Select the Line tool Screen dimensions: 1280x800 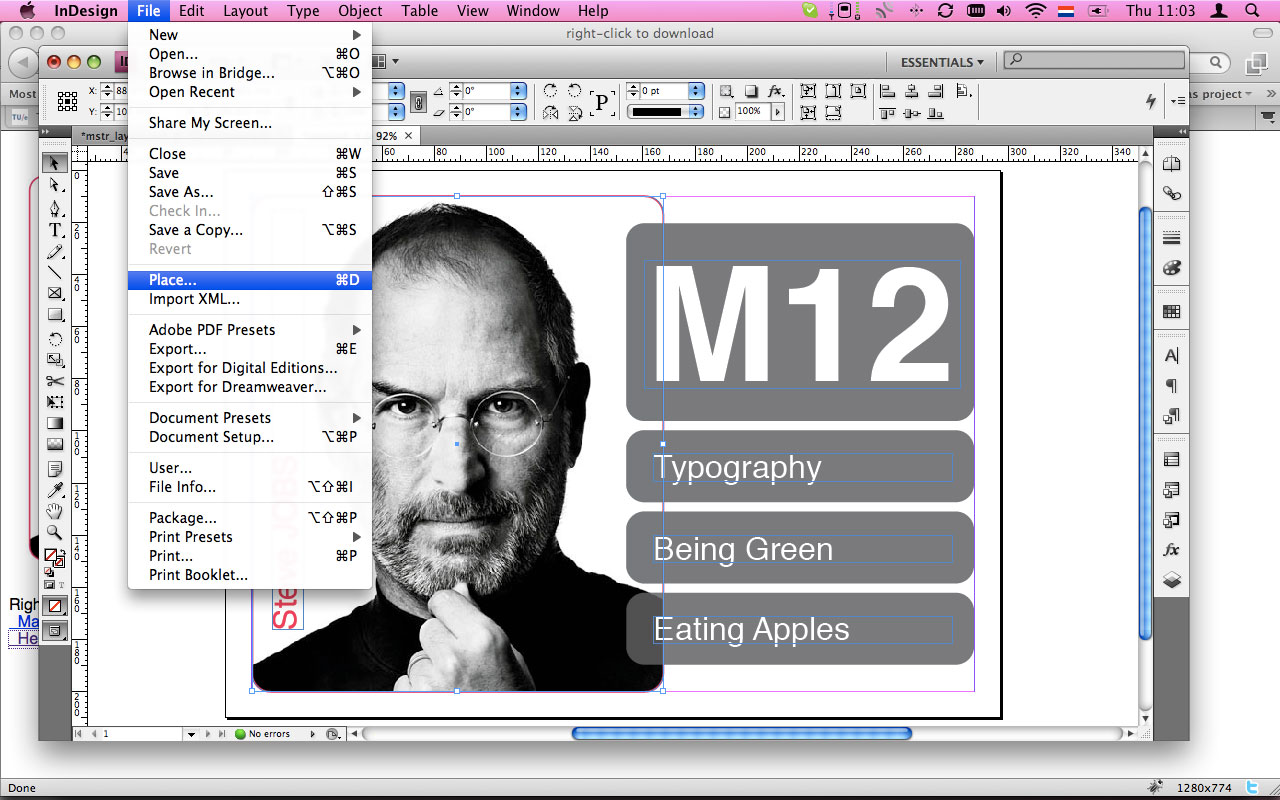pos(55,273)
